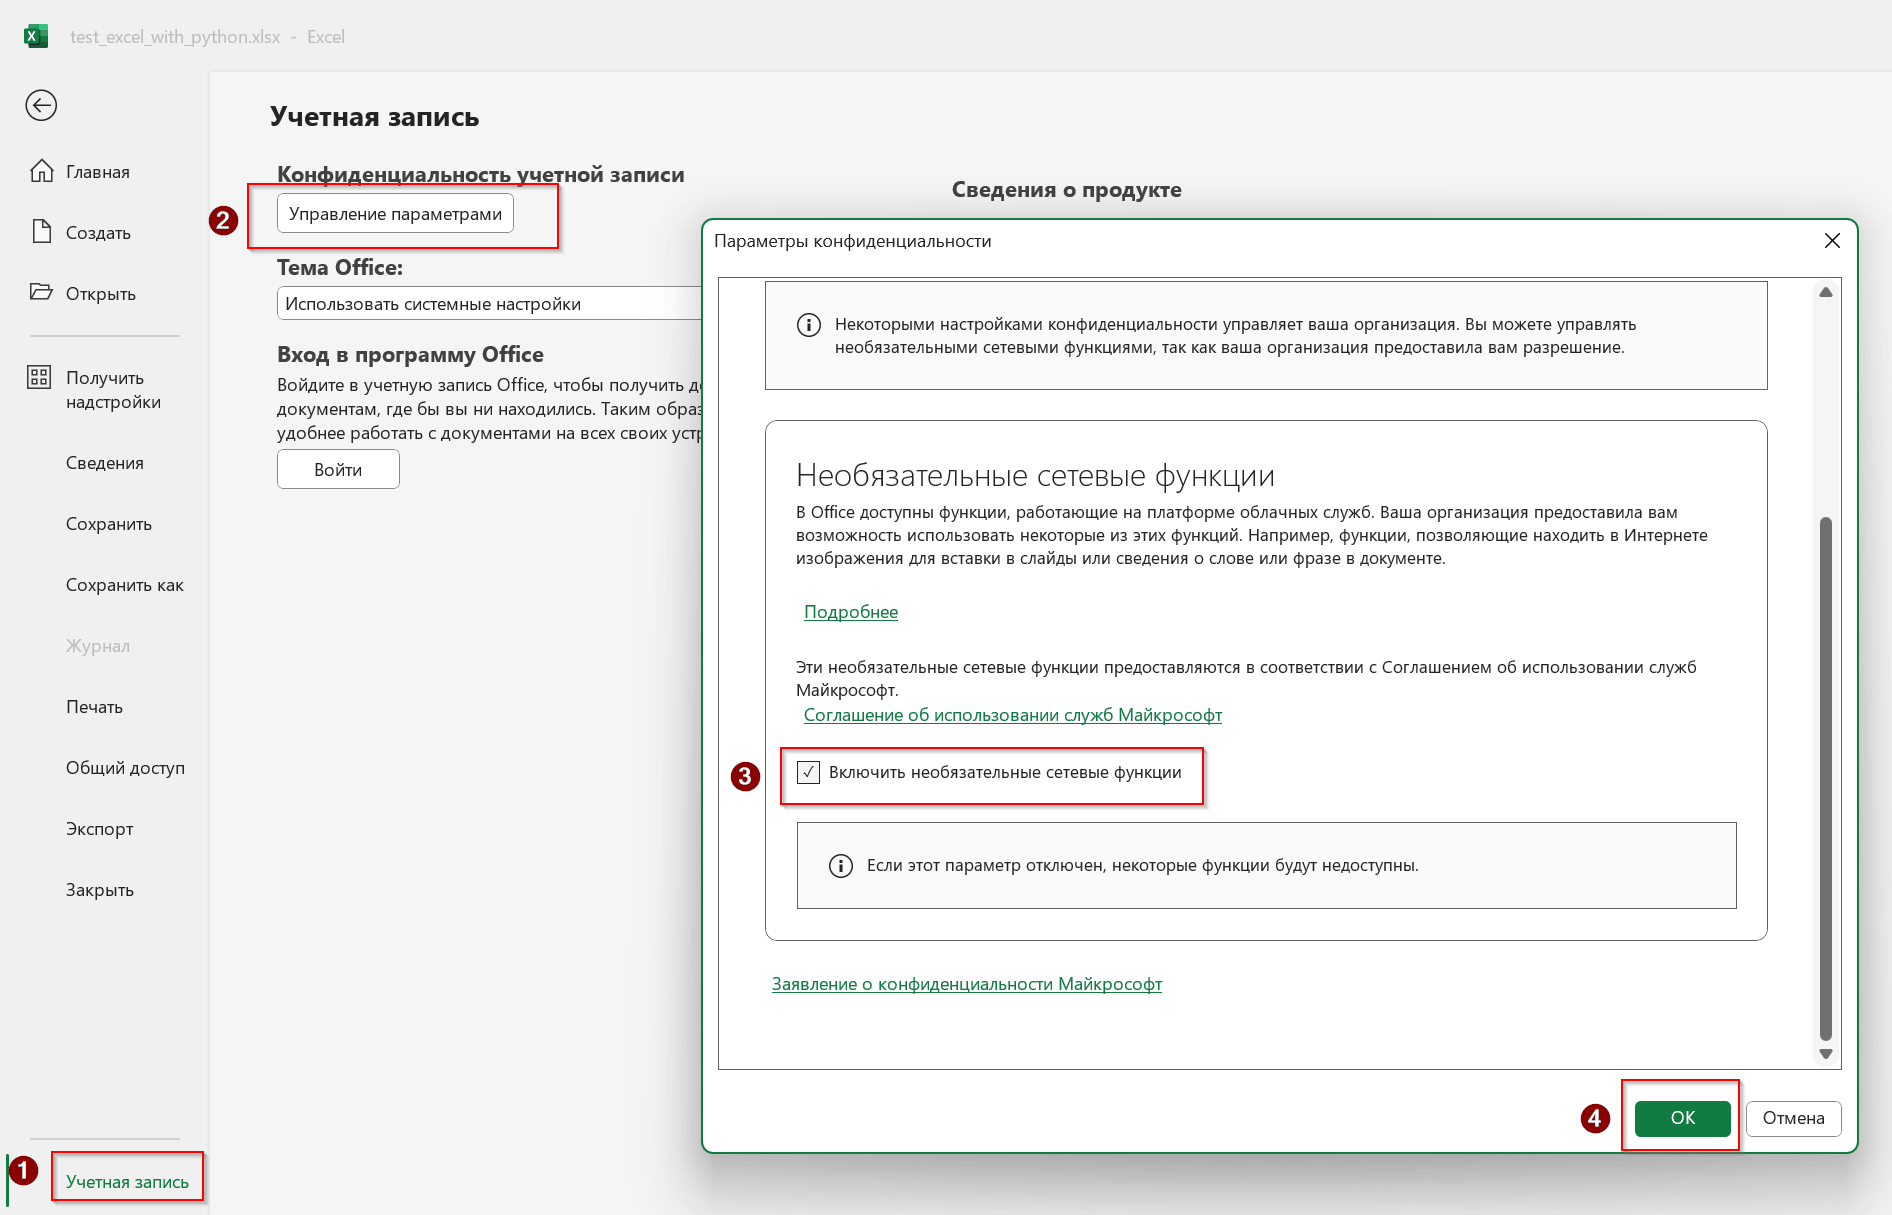Click Закрыть in the sidebar

tap(99, 890)
